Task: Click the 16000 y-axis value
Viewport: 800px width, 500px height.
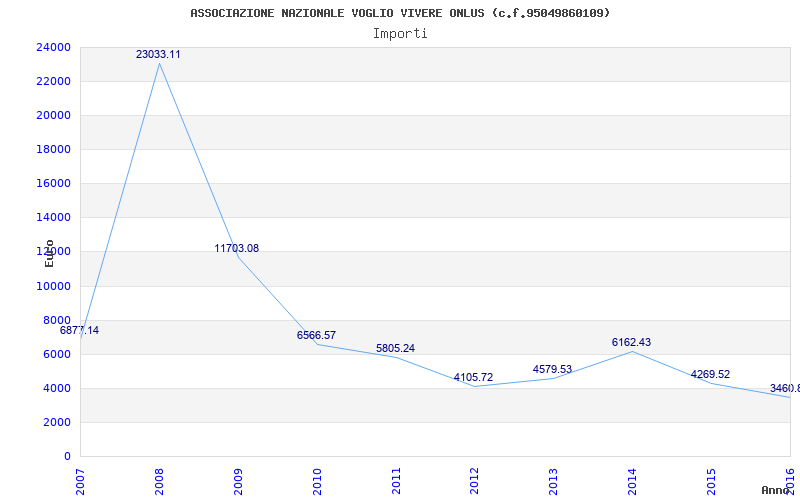Action: click(54, 184)
